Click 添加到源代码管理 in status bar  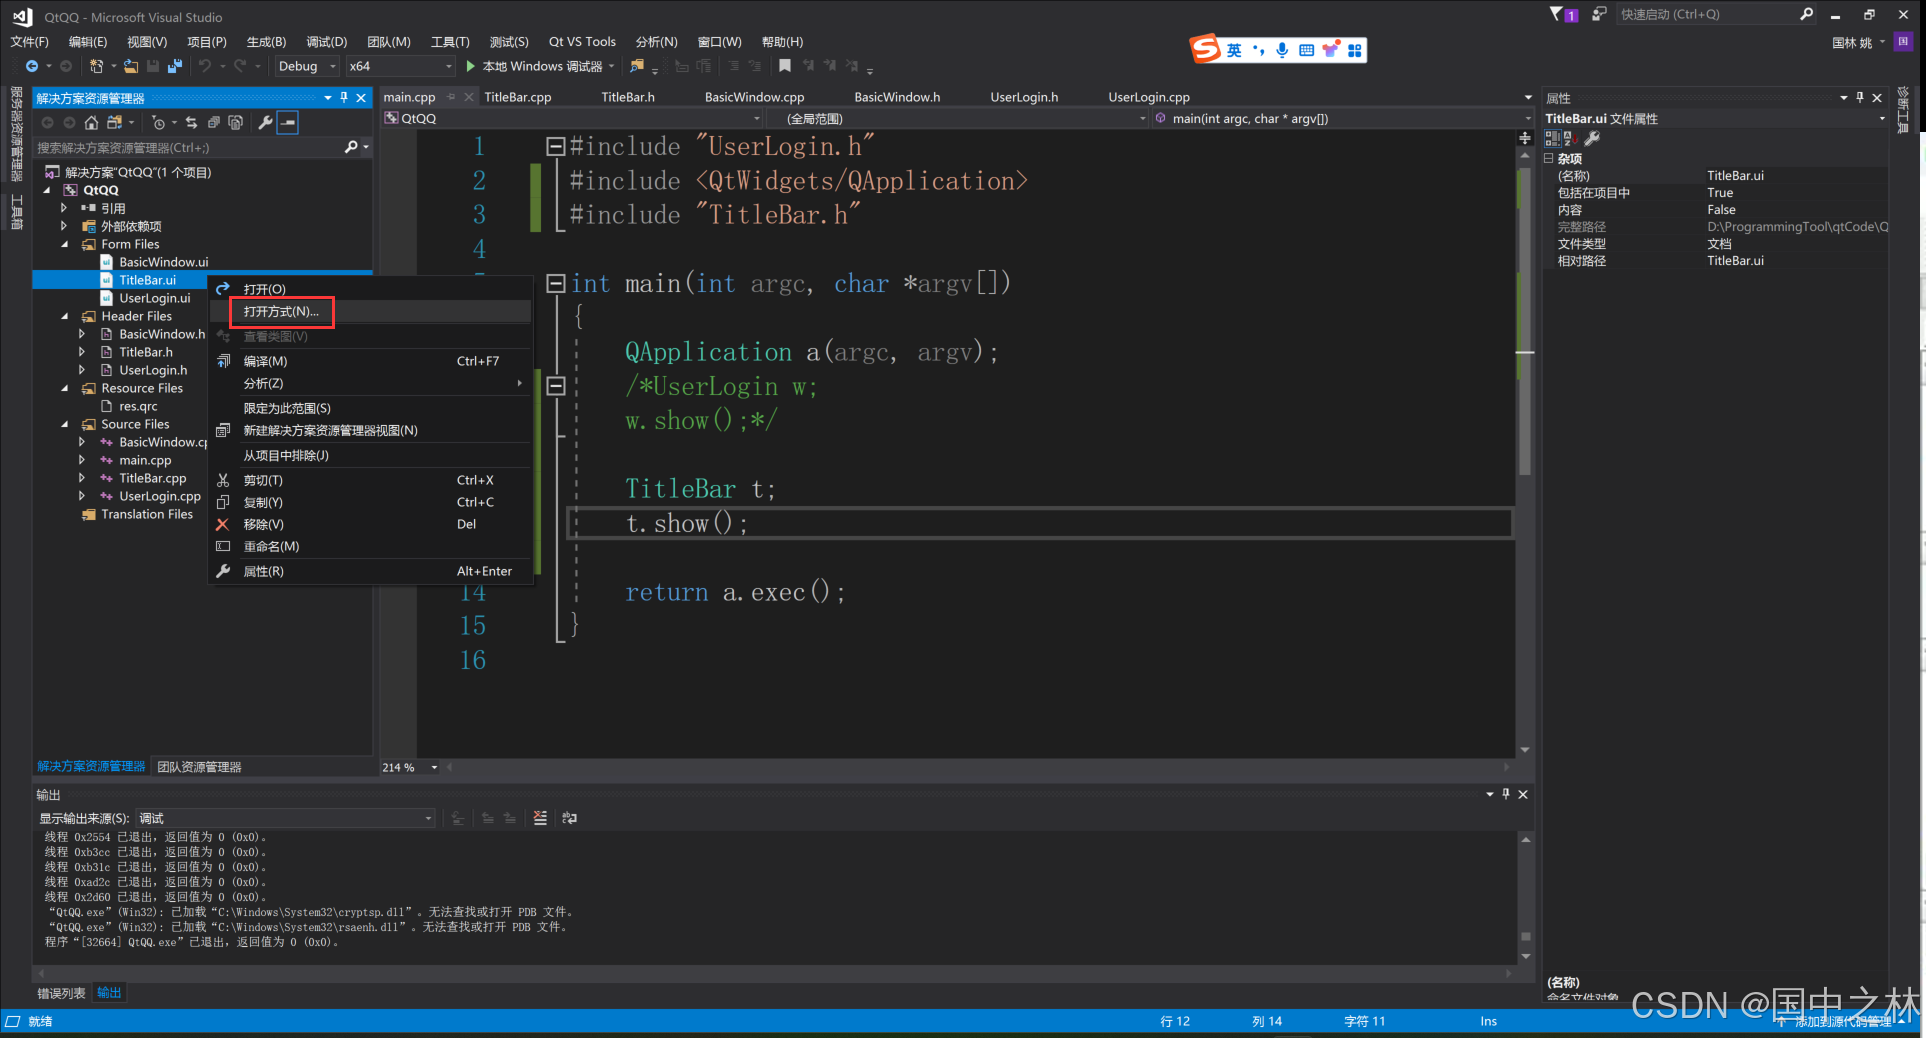[x=1843, y=1021]
